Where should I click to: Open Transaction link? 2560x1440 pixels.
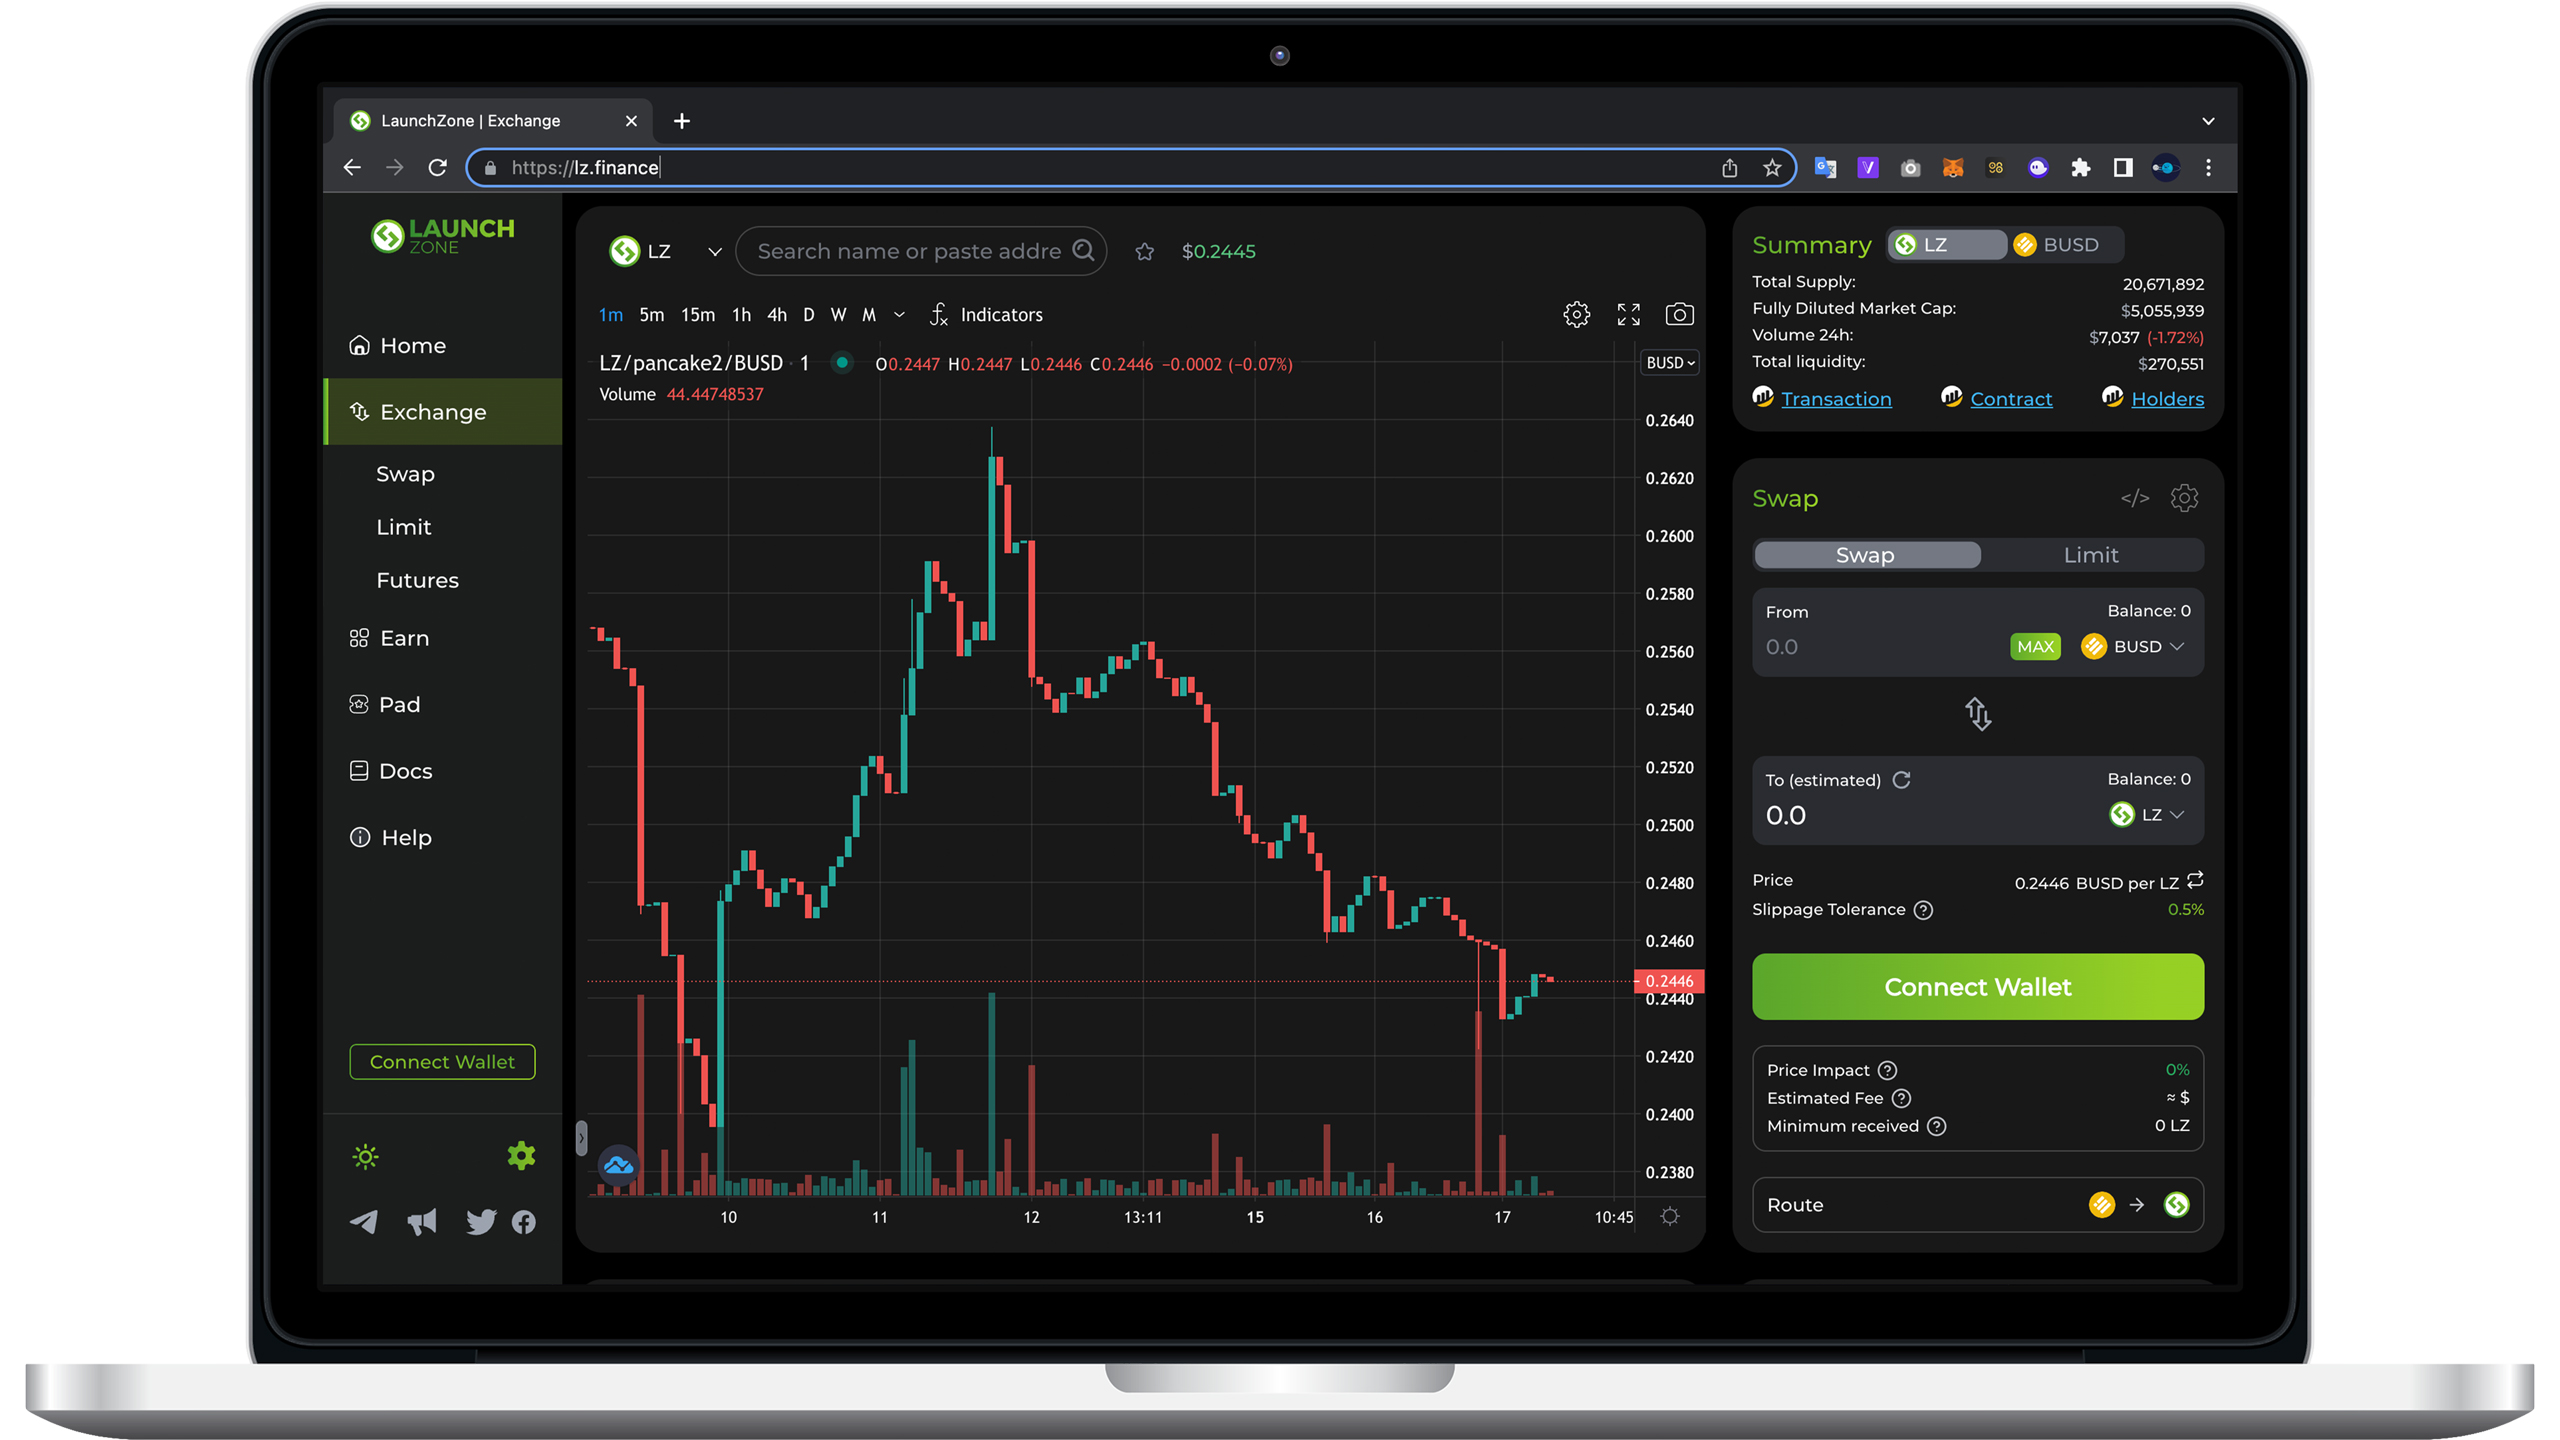point(1836,399)
